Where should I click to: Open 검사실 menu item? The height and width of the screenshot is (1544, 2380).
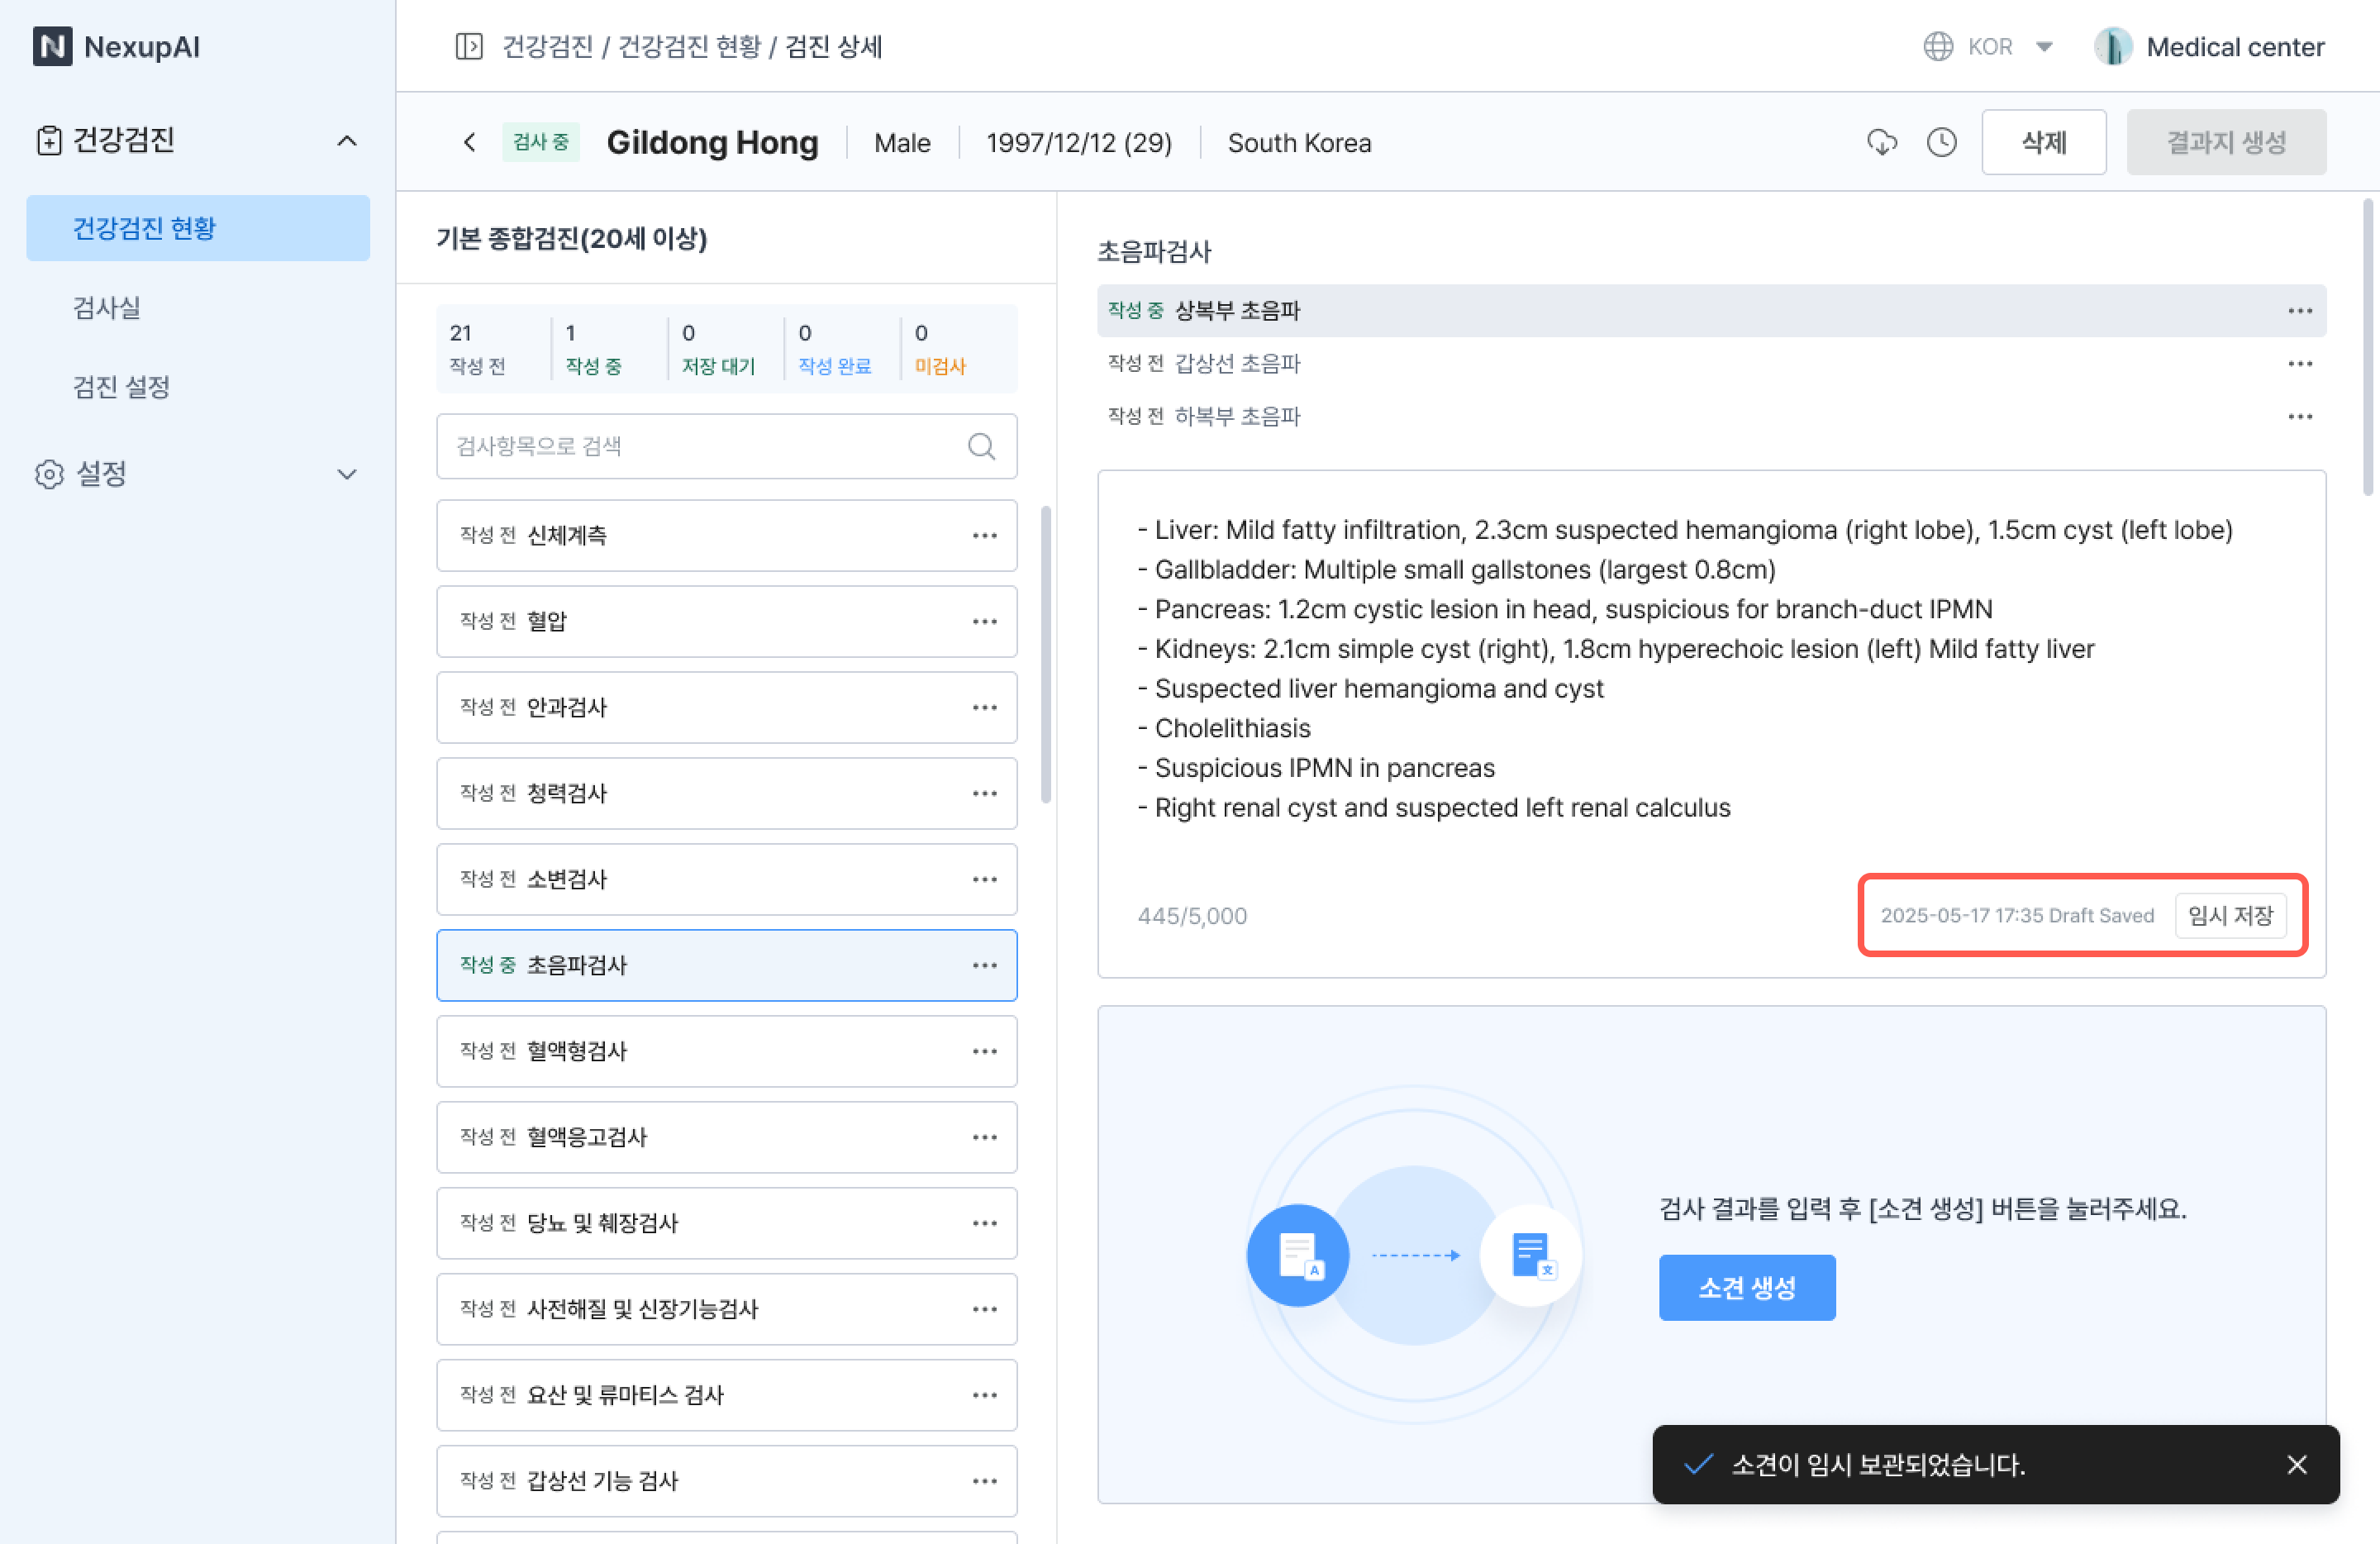click(106, 307)
